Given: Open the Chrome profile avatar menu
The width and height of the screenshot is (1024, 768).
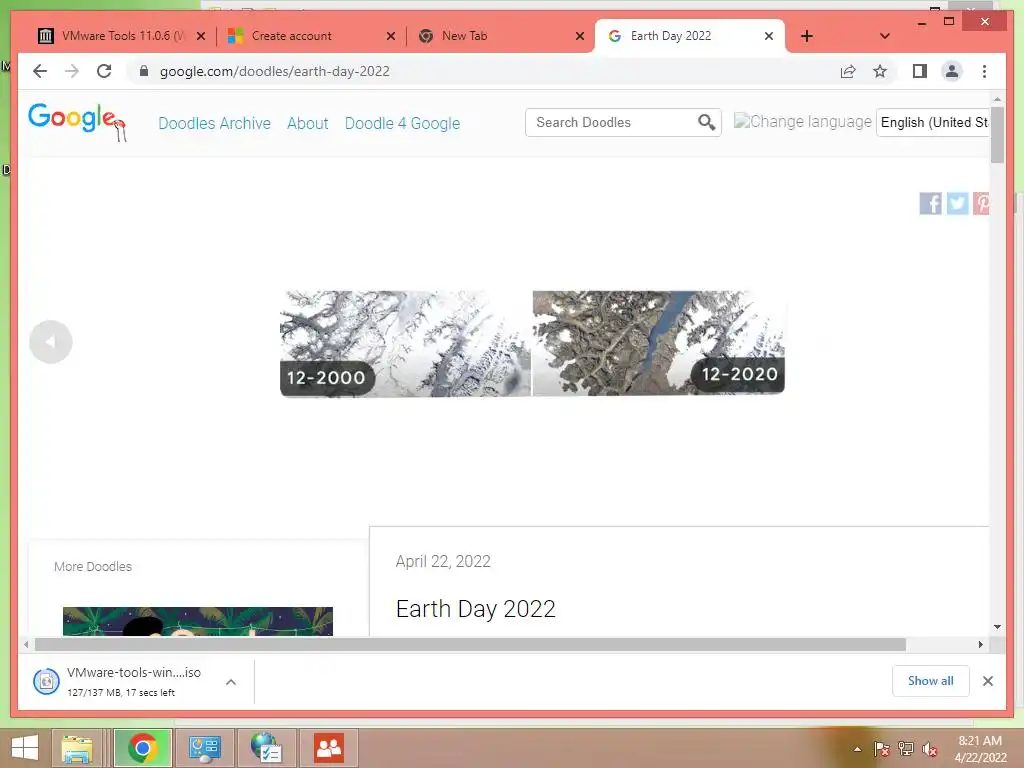Looking at the screenshot, I should [952, 71].
